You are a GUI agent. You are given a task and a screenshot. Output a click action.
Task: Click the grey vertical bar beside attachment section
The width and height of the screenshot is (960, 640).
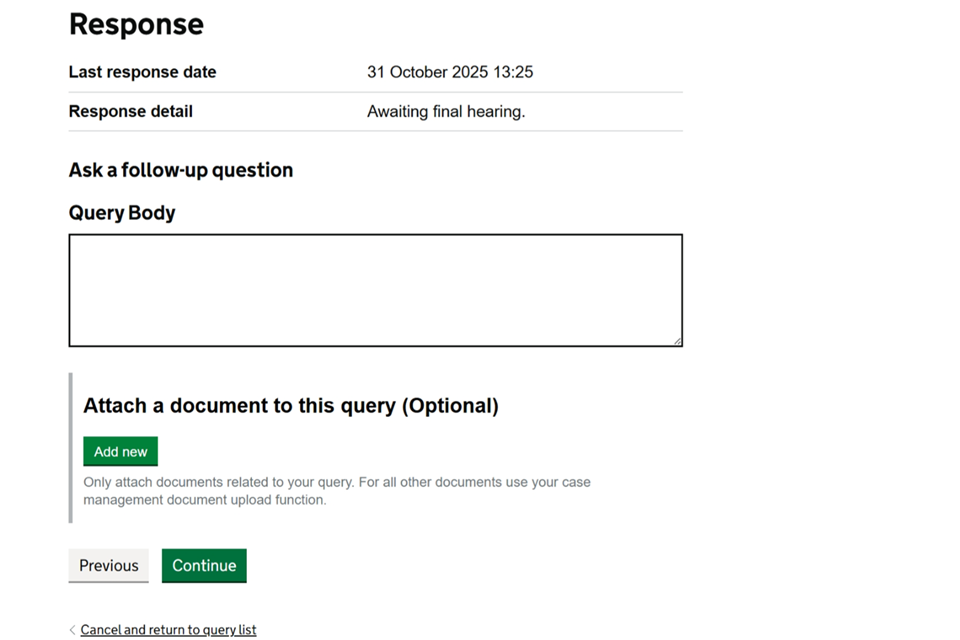click(x=71, y=448)
